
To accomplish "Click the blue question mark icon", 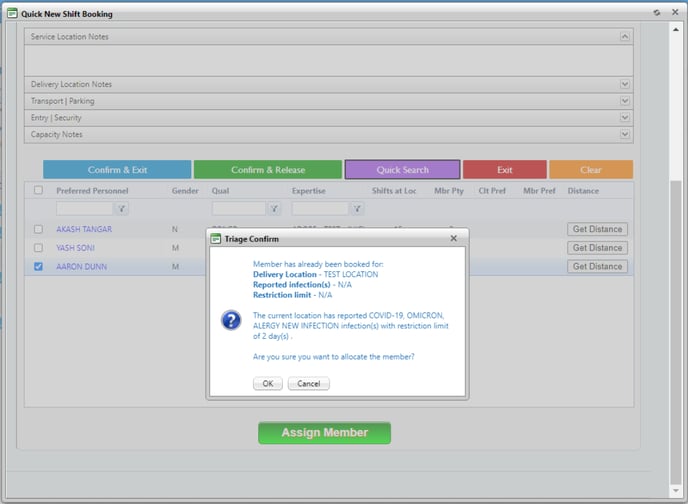I will (230, 320).
